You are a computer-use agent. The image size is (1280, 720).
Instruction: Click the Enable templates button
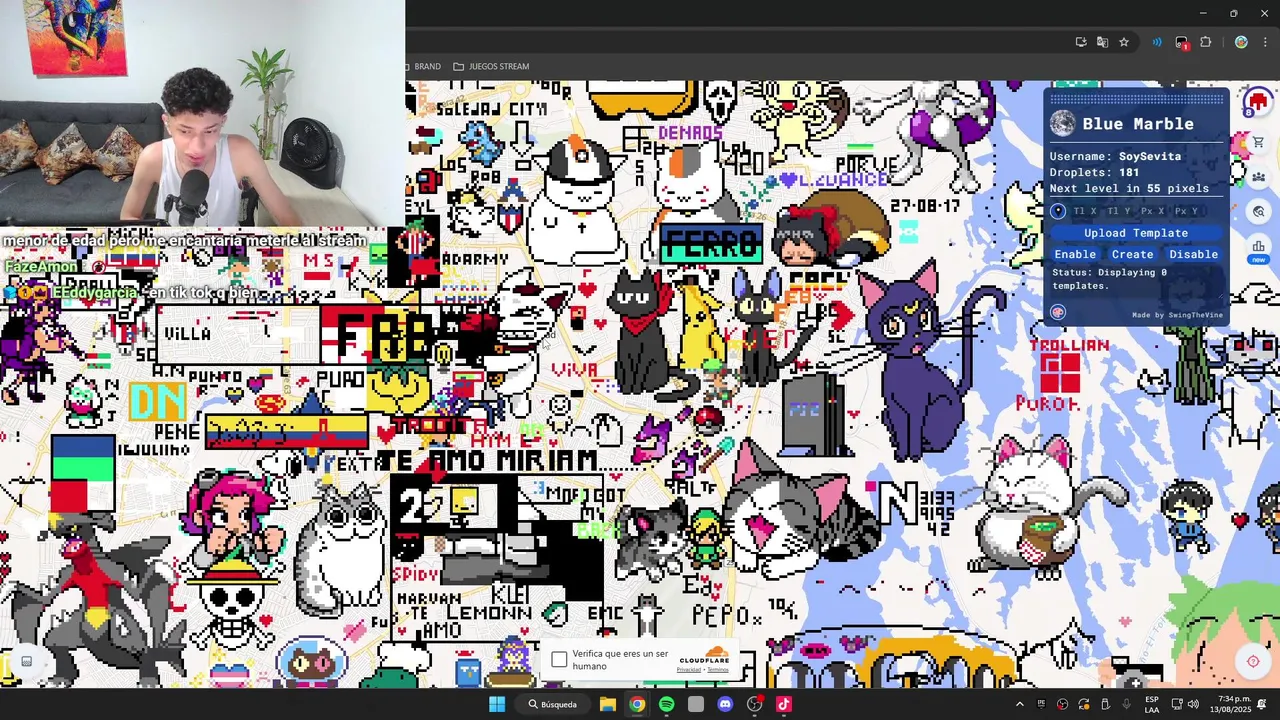click(1075, 254)
